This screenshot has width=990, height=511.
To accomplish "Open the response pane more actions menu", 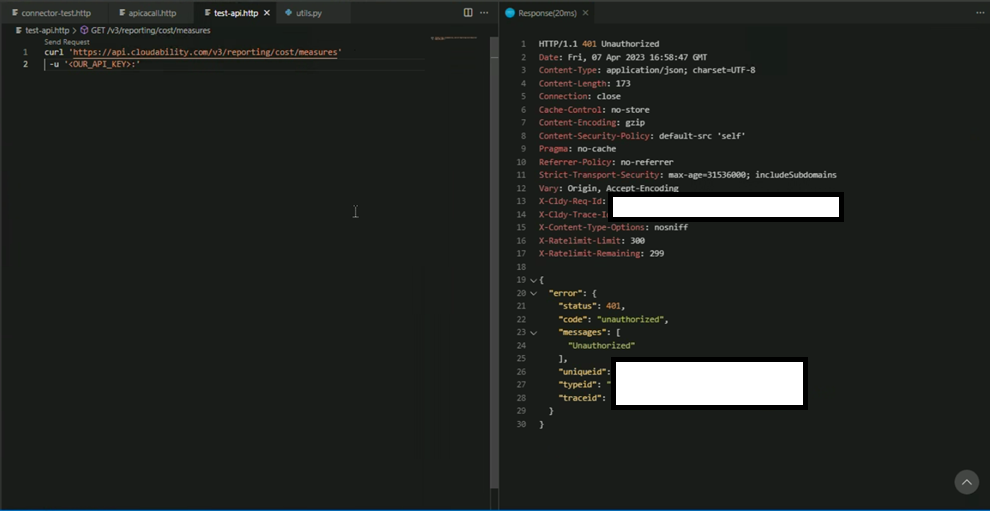I will point(978,13).
